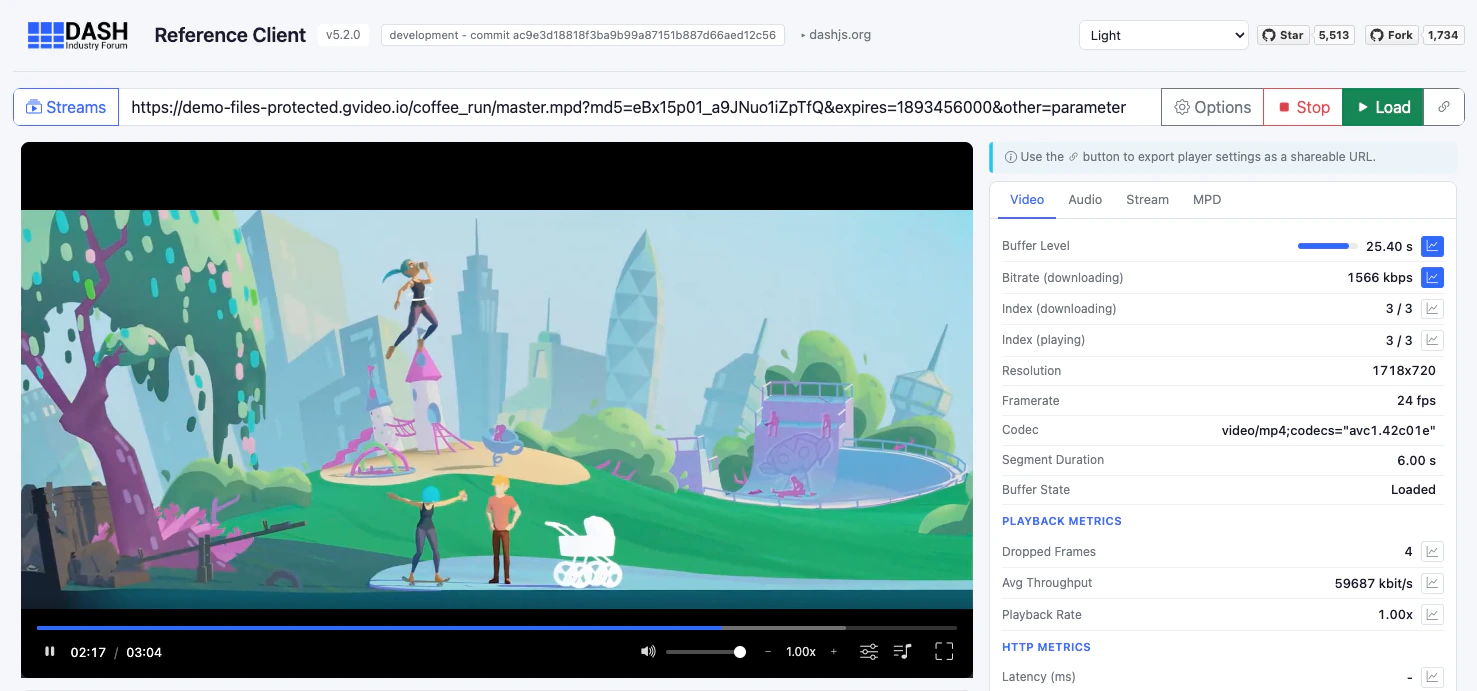Star the project on GitHub
The width and height of the screenshot is (1477, 691).
(x=1283, y=35)
